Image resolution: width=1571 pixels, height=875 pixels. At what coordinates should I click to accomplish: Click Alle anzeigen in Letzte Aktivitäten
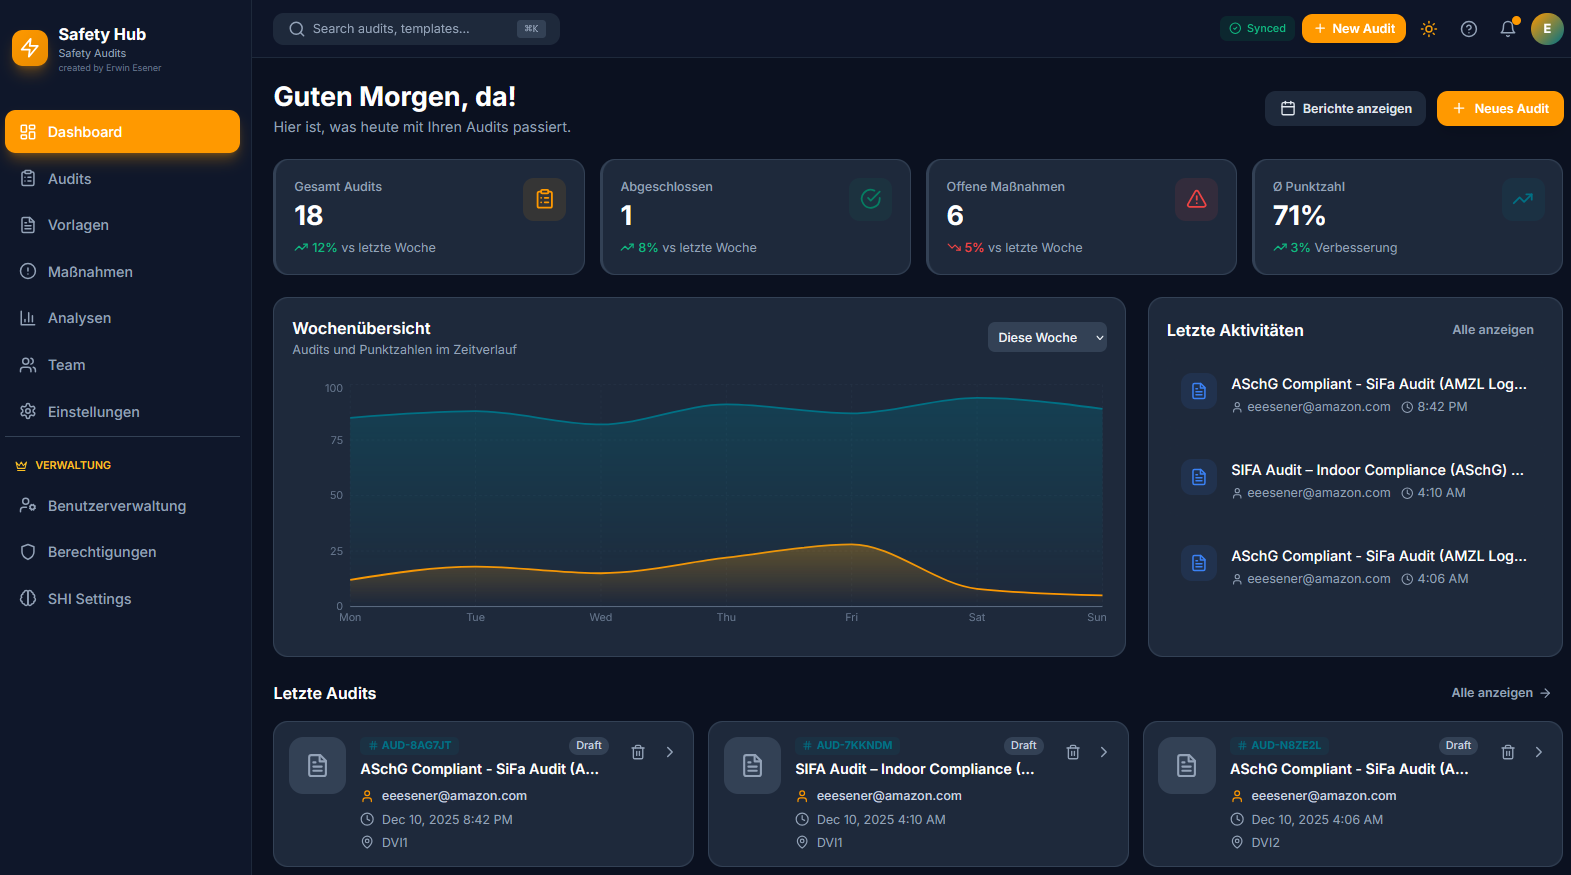point(1492,330)
